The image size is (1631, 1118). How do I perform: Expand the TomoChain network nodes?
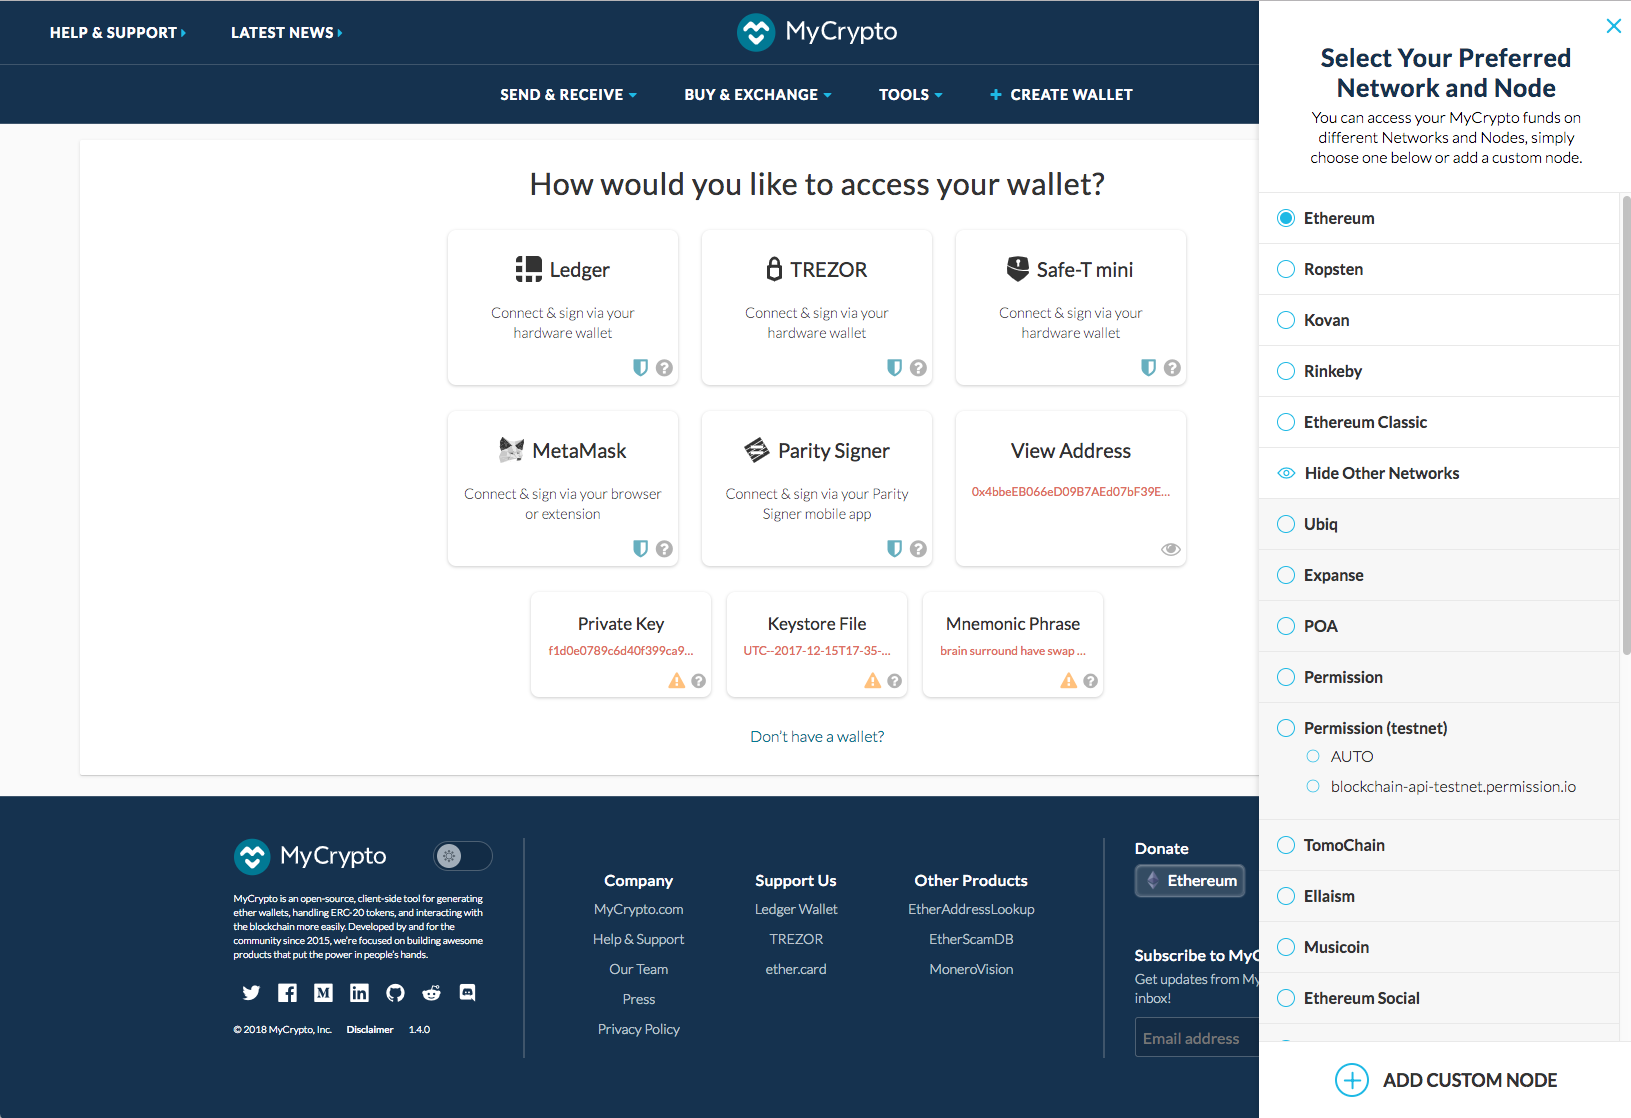(x=1438, y=845)
